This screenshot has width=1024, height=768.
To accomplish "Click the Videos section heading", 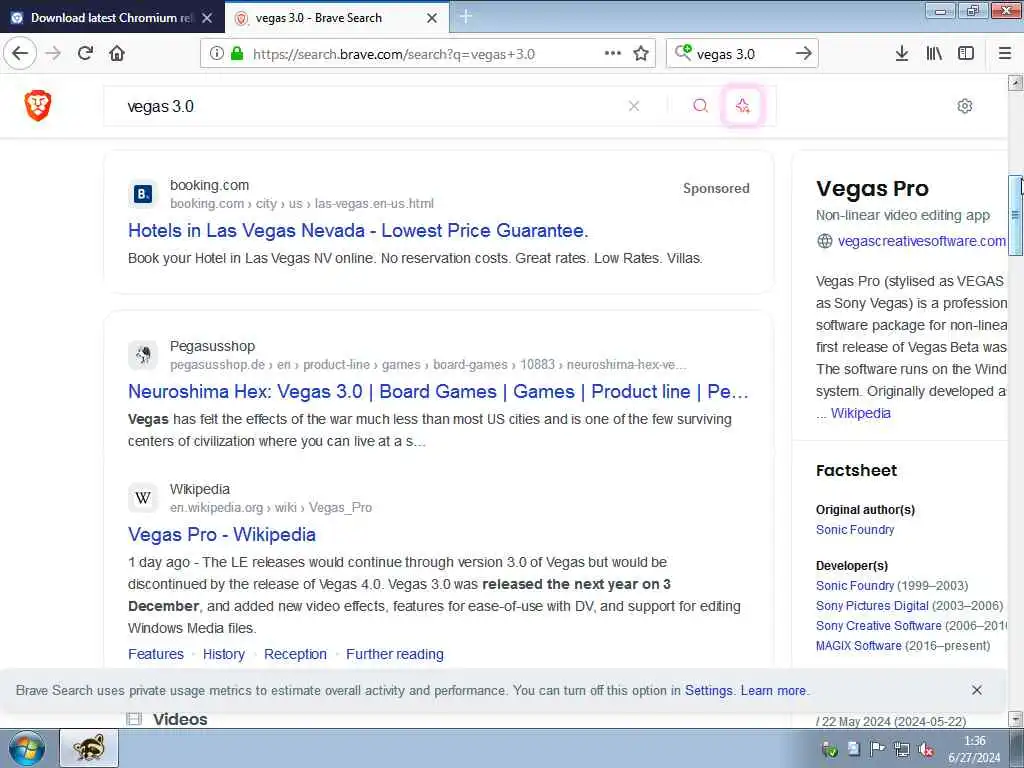I will pos(180,719).
